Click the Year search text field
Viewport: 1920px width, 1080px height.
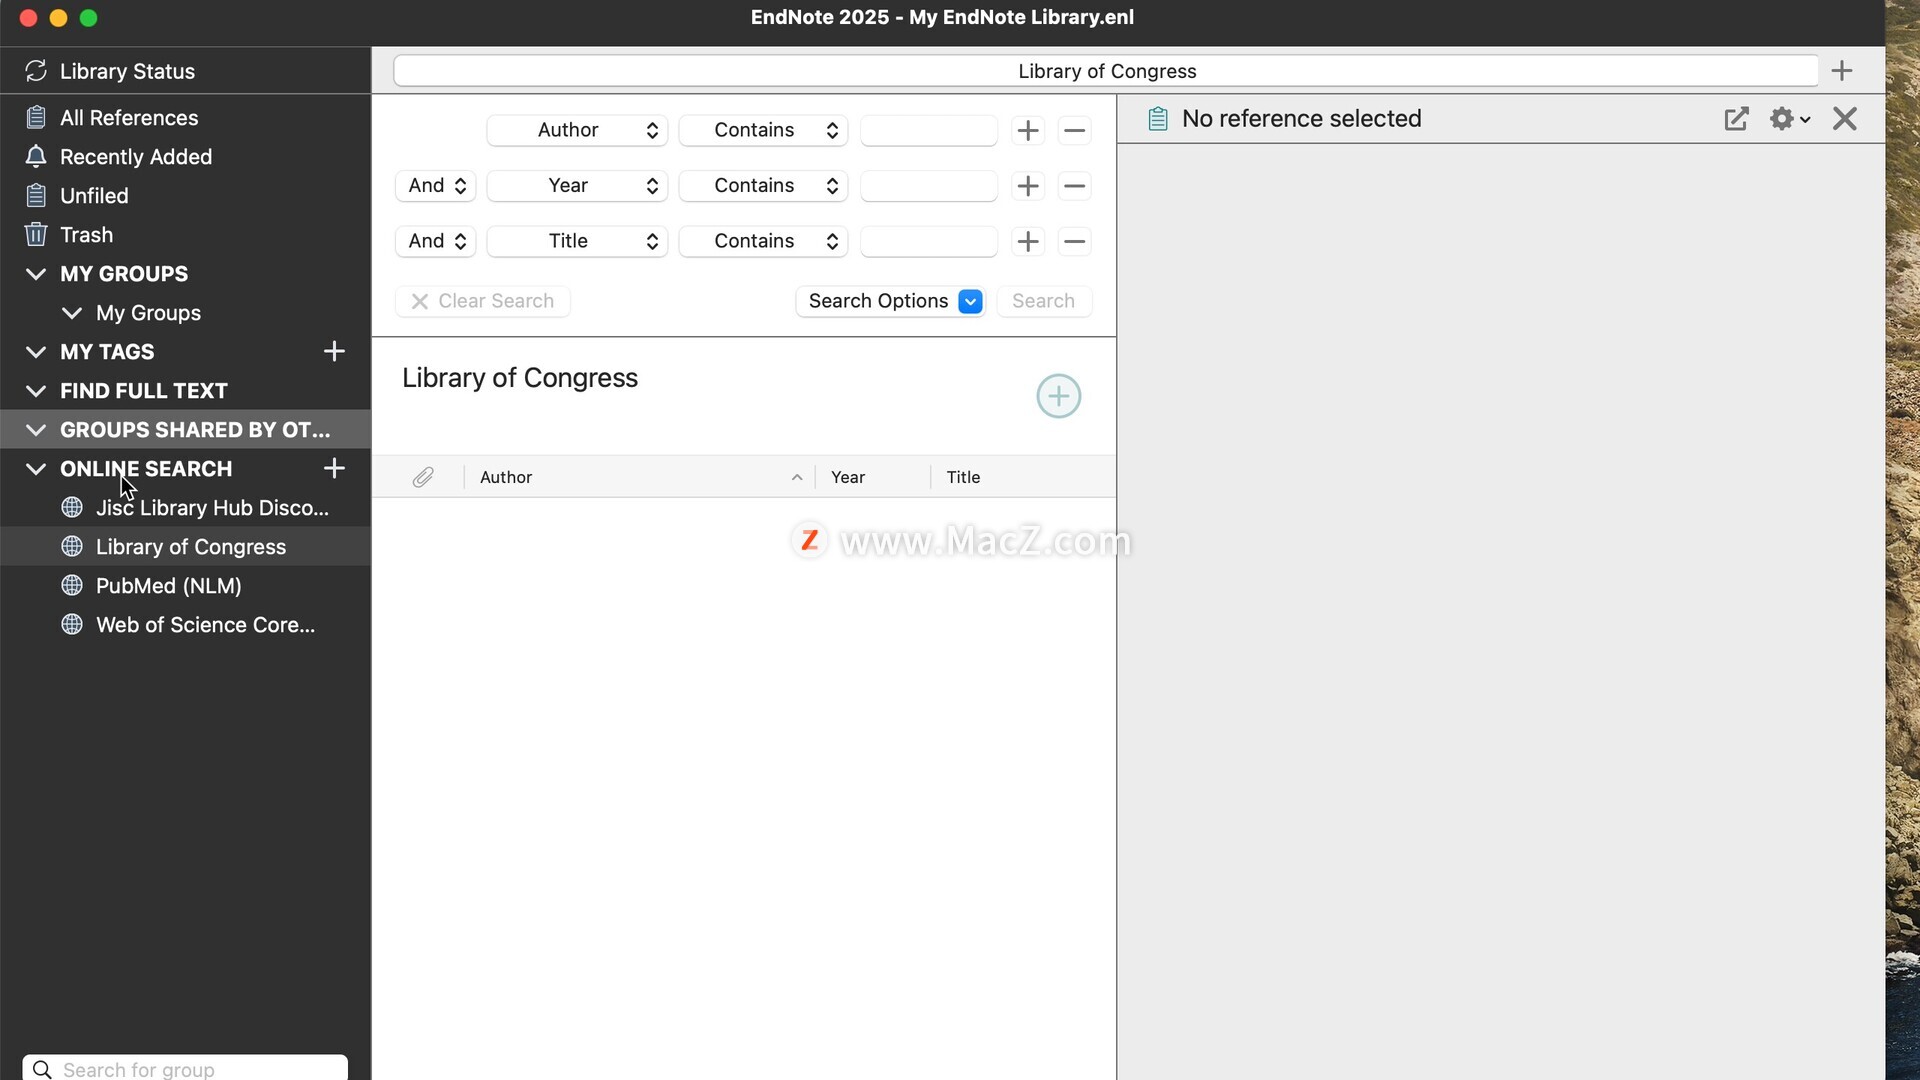(929, 186)
